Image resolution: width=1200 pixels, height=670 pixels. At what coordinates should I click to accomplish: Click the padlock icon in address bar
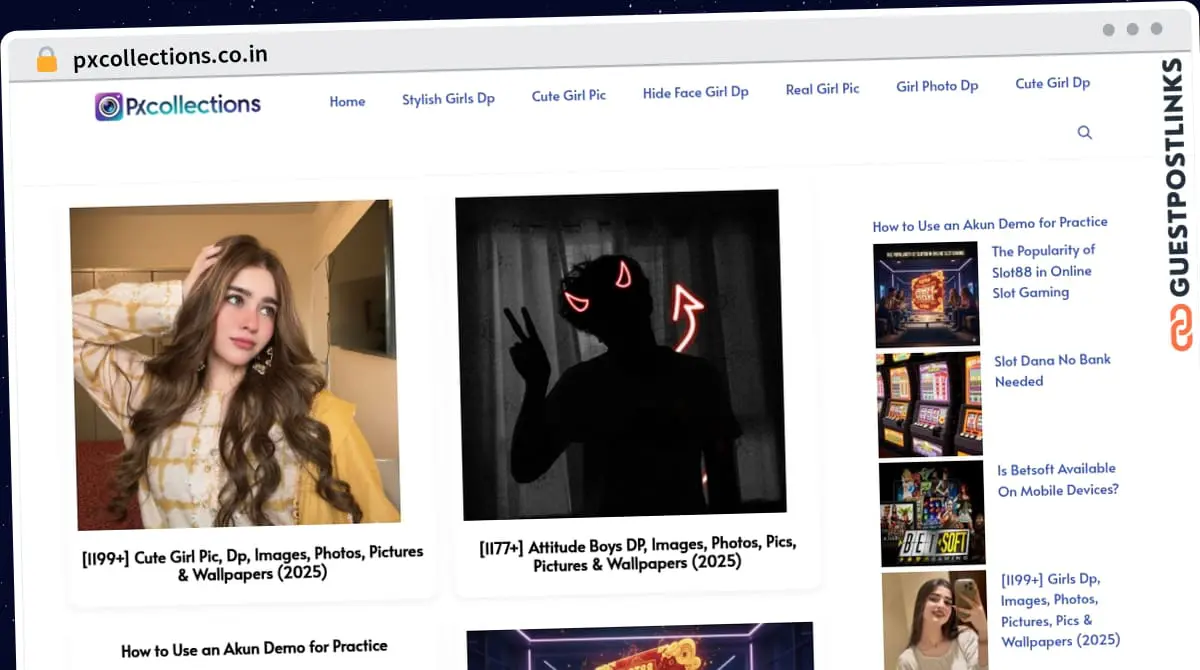pos(46,60)
